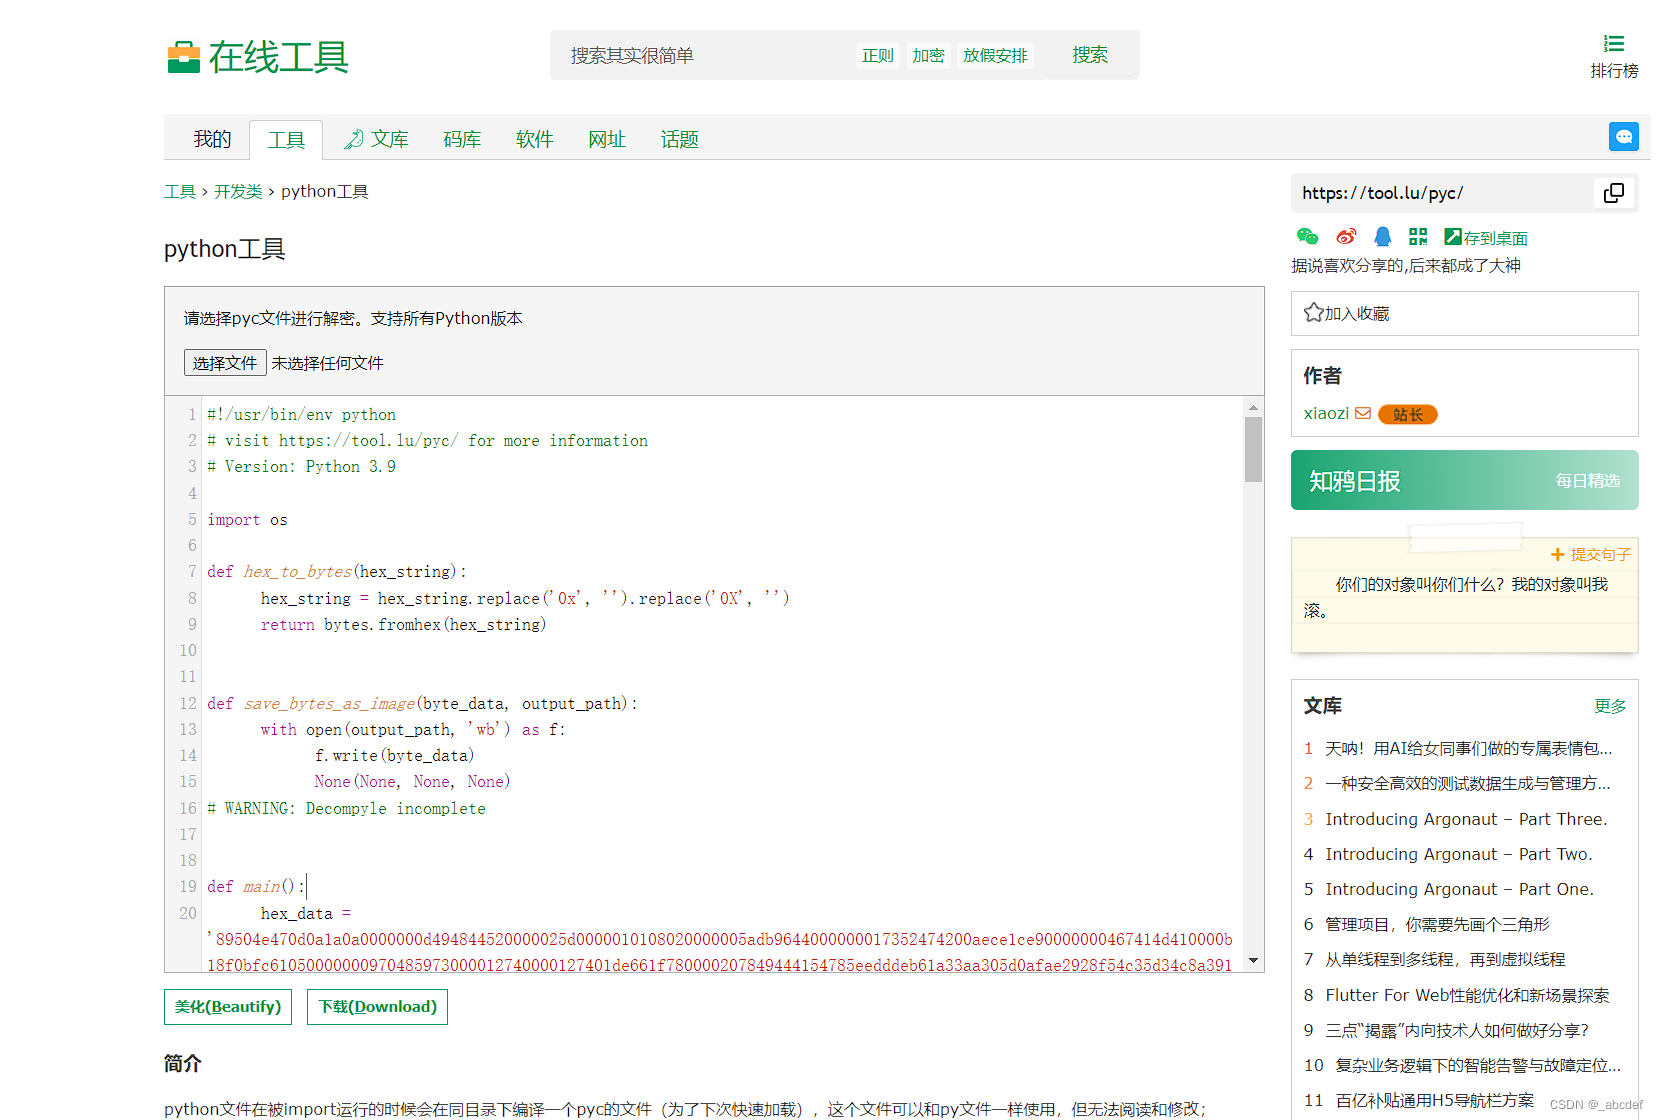Click the 'def save_bytes_as_image' line
The image size is (1659, 1120).
pyautogui.click(x=422, y=703)
